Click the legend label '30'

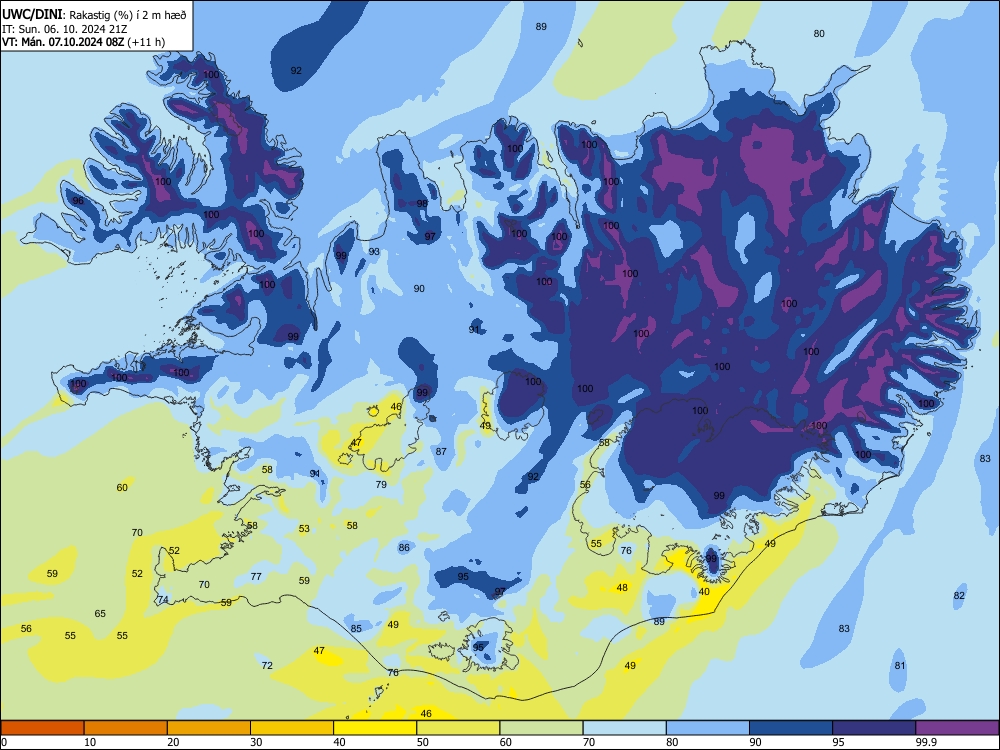256,742
